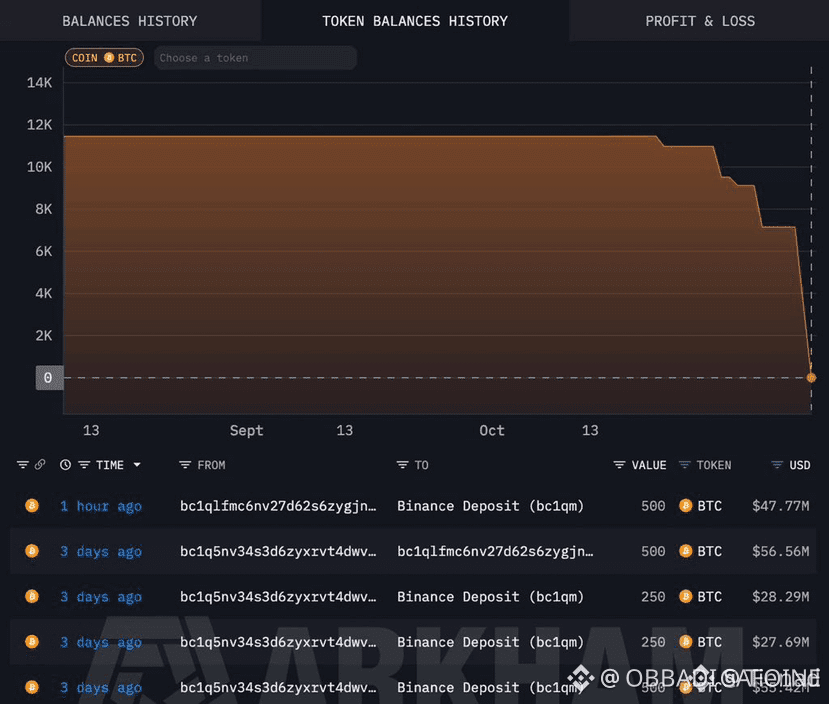
Task: Open '3 days ago' link in $28.29M row
Action: click(101, 597)
